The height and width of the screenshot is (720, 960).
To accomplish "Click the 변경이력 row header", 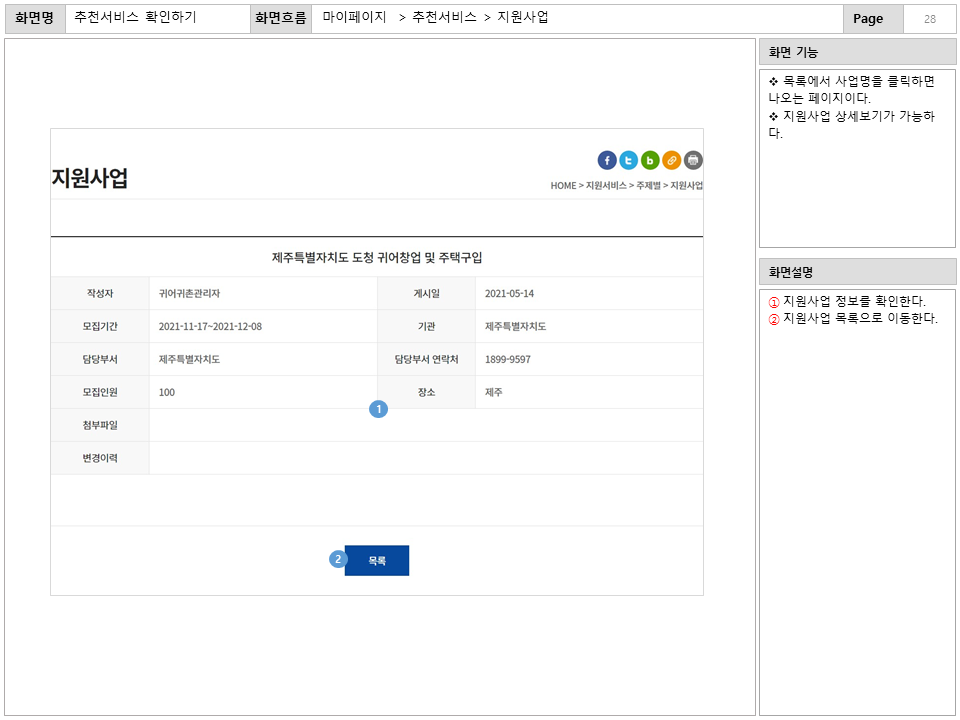I will pyautogui.click(x=100, y=458).
